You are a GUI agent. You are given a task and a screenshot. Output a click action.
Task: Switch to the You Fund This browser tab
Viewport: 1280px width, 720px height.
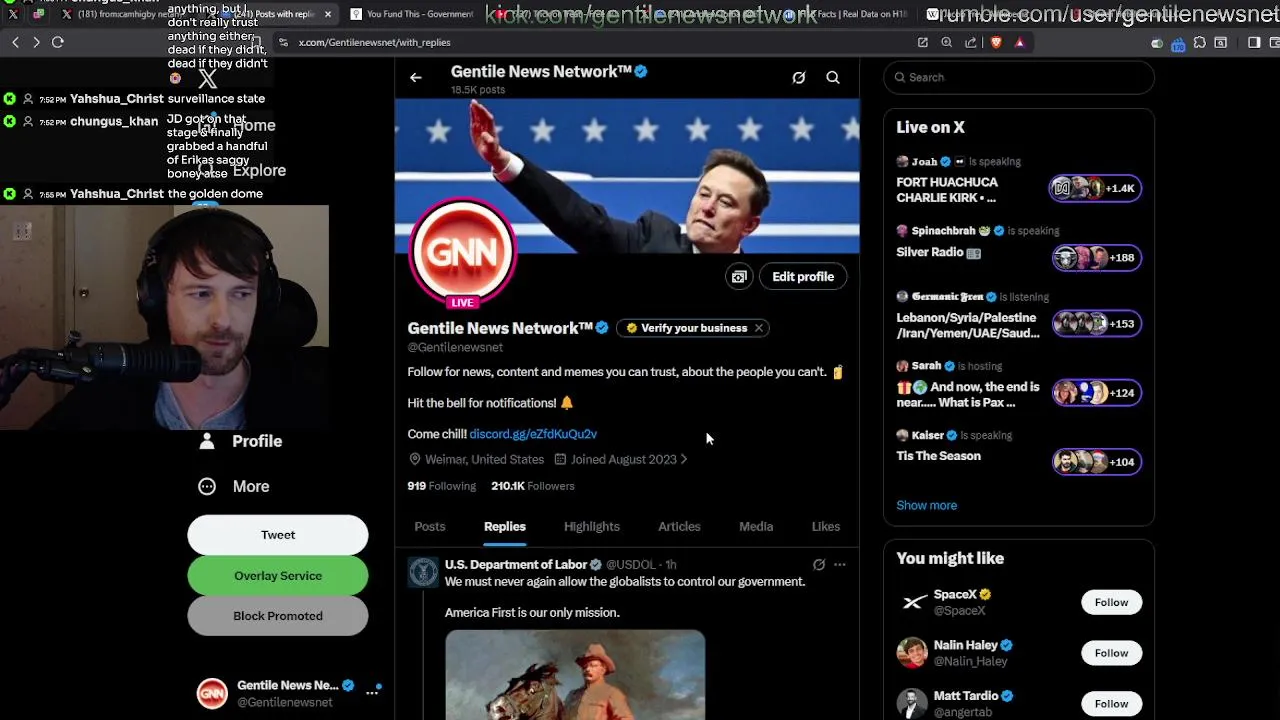[x=412, y=14]
